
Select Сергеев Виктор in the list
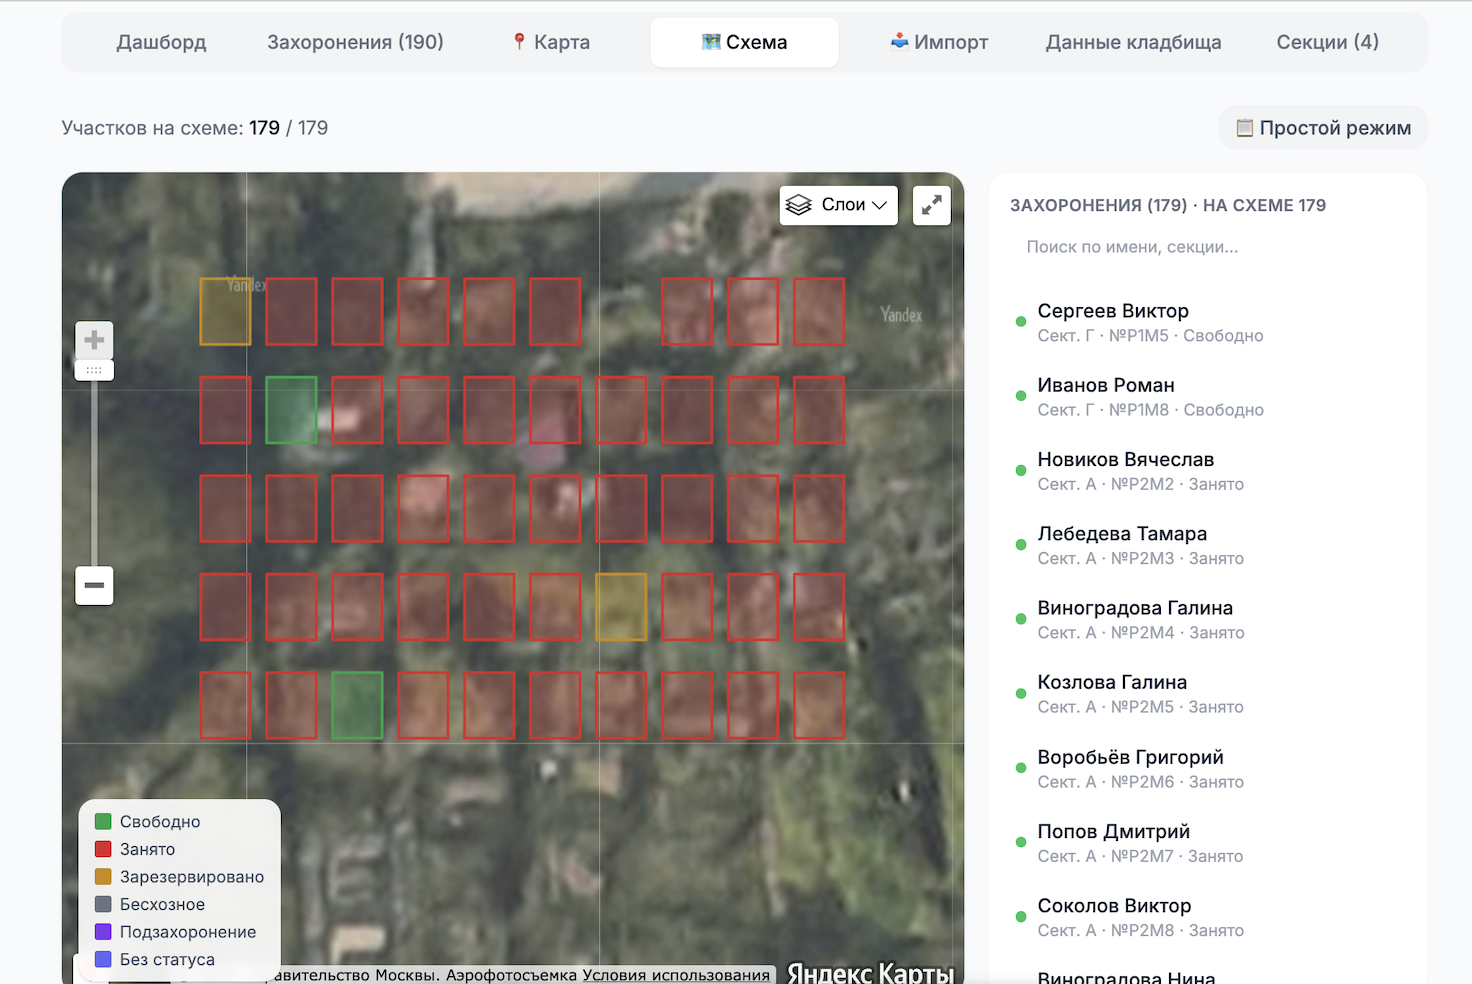(1207, 322)
